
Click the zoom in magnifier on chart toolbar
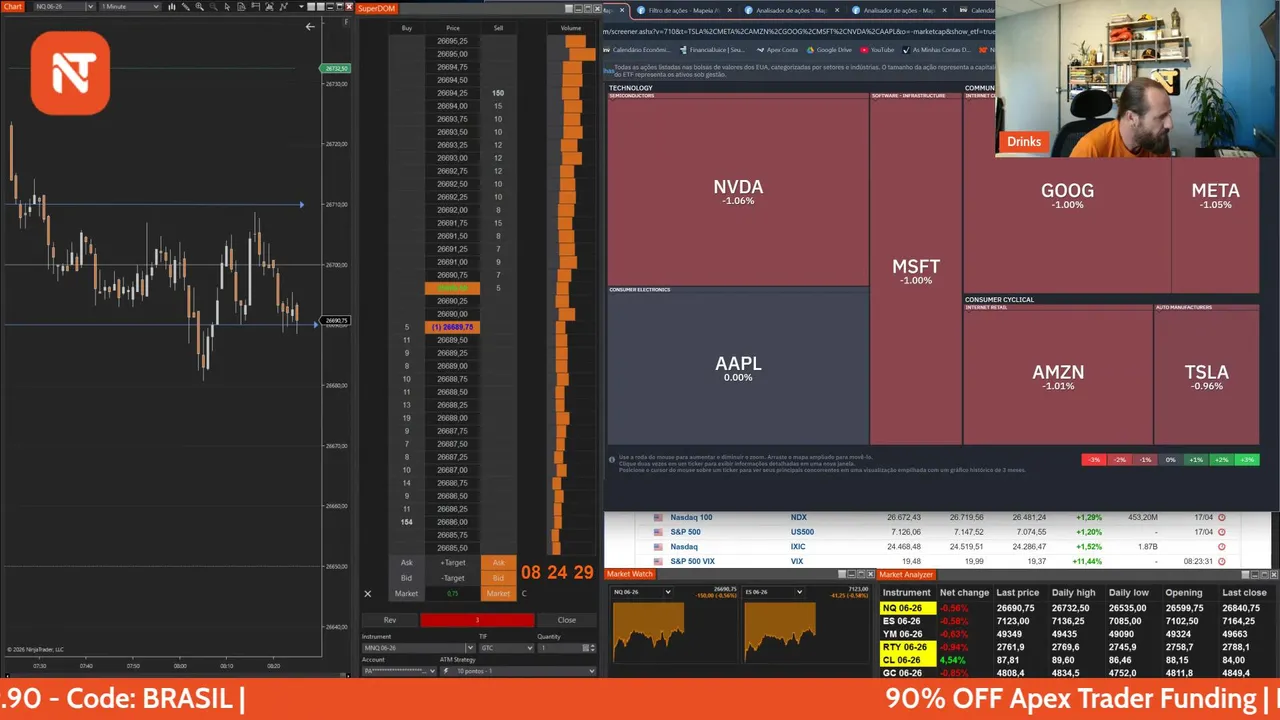point(200,7)
